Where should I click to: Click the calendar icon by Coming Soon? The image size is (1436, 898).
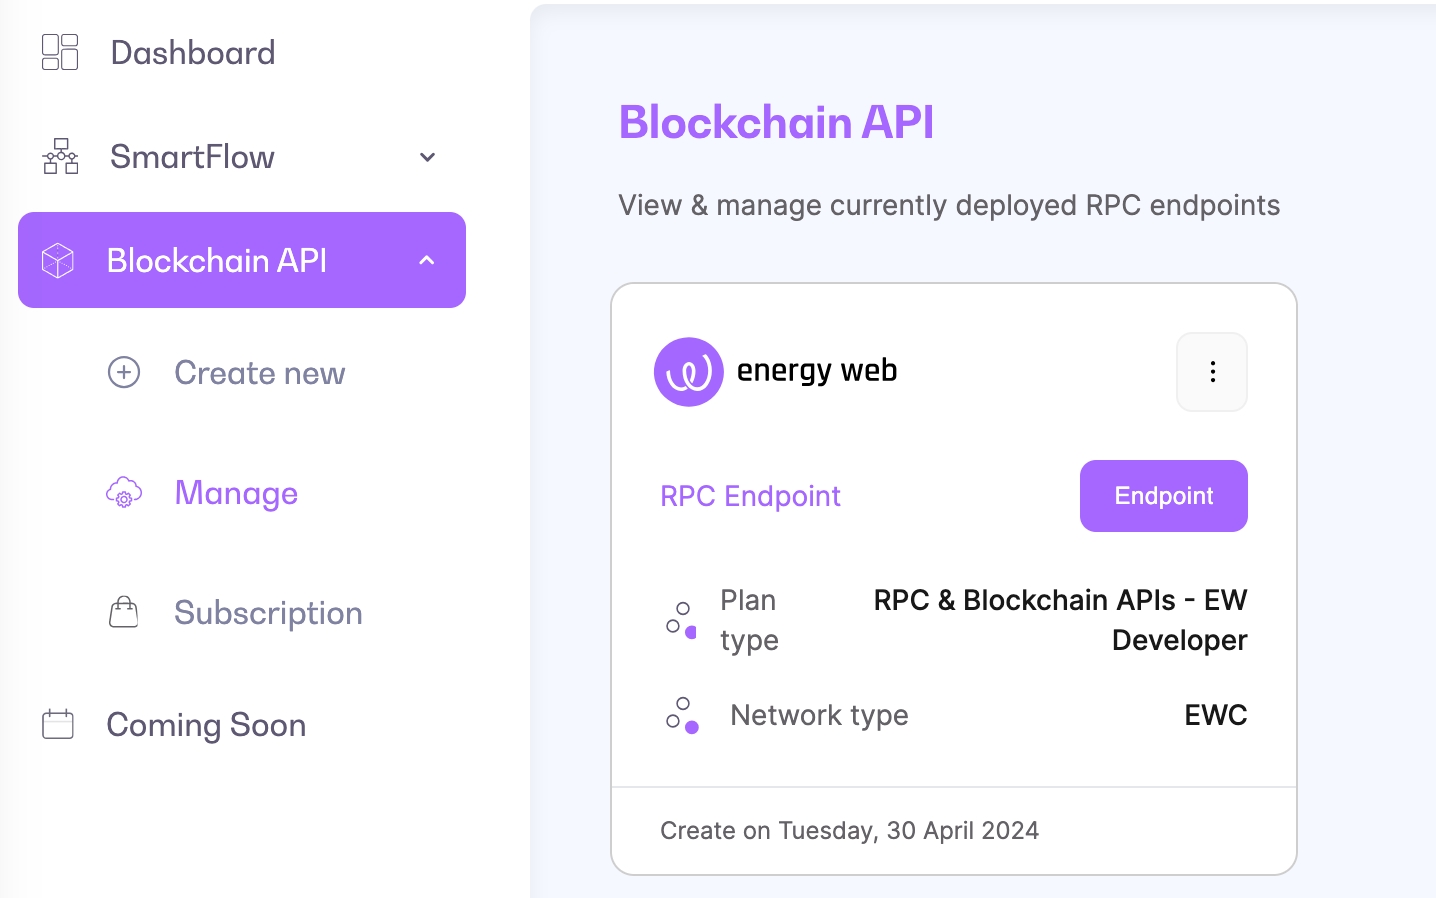coord(58,724)
